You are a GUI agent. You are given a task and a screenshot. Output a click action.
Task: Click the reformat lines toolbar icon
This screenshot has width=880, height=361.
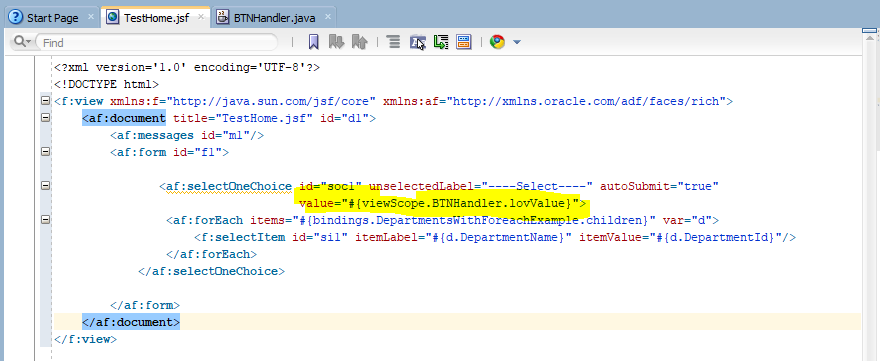tap(393, 42)
